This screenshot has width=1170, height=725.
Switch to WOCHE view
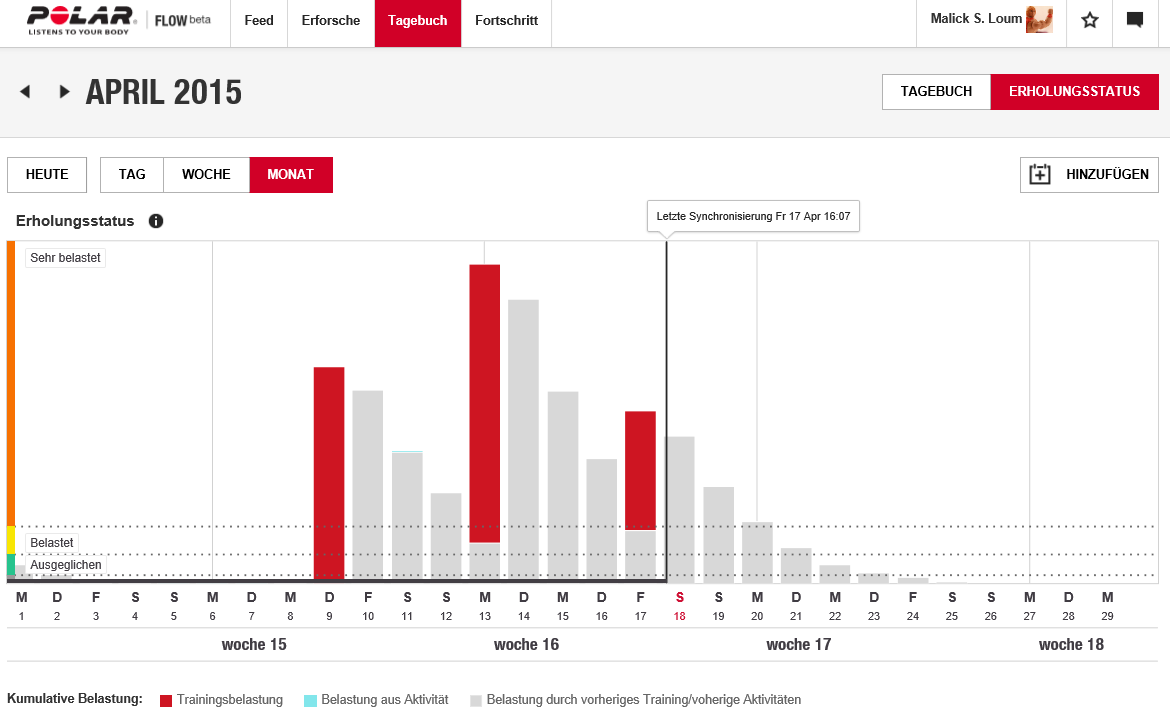tap(206, 175)
